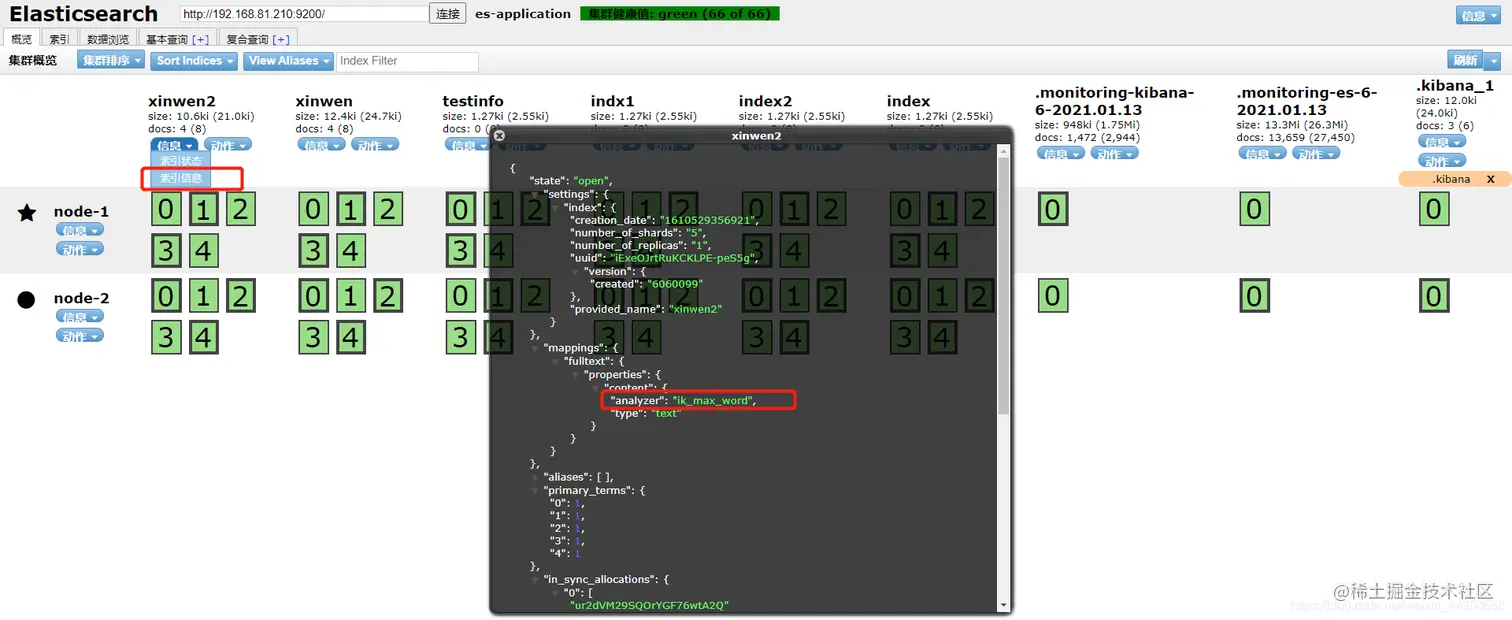Click the dialog's vertical scrollbar

coord(1004,285)
